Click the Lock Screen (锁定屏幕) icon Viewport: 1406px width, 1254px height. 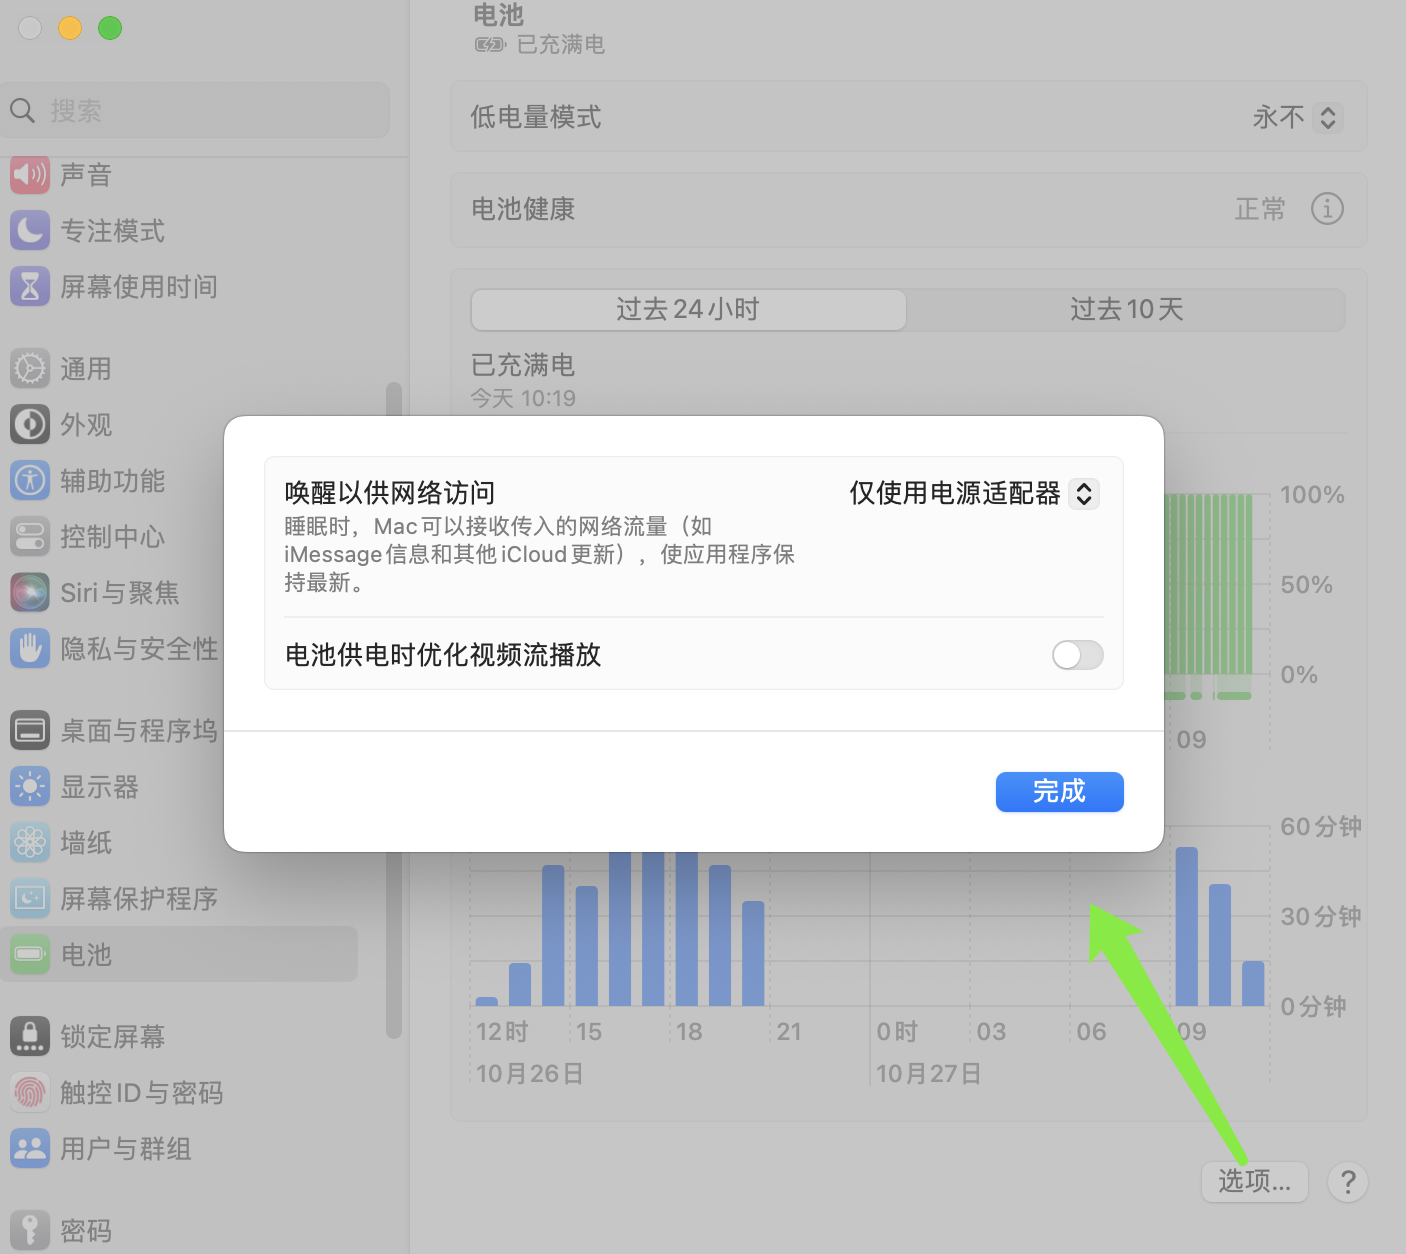tap(30, 1037)
